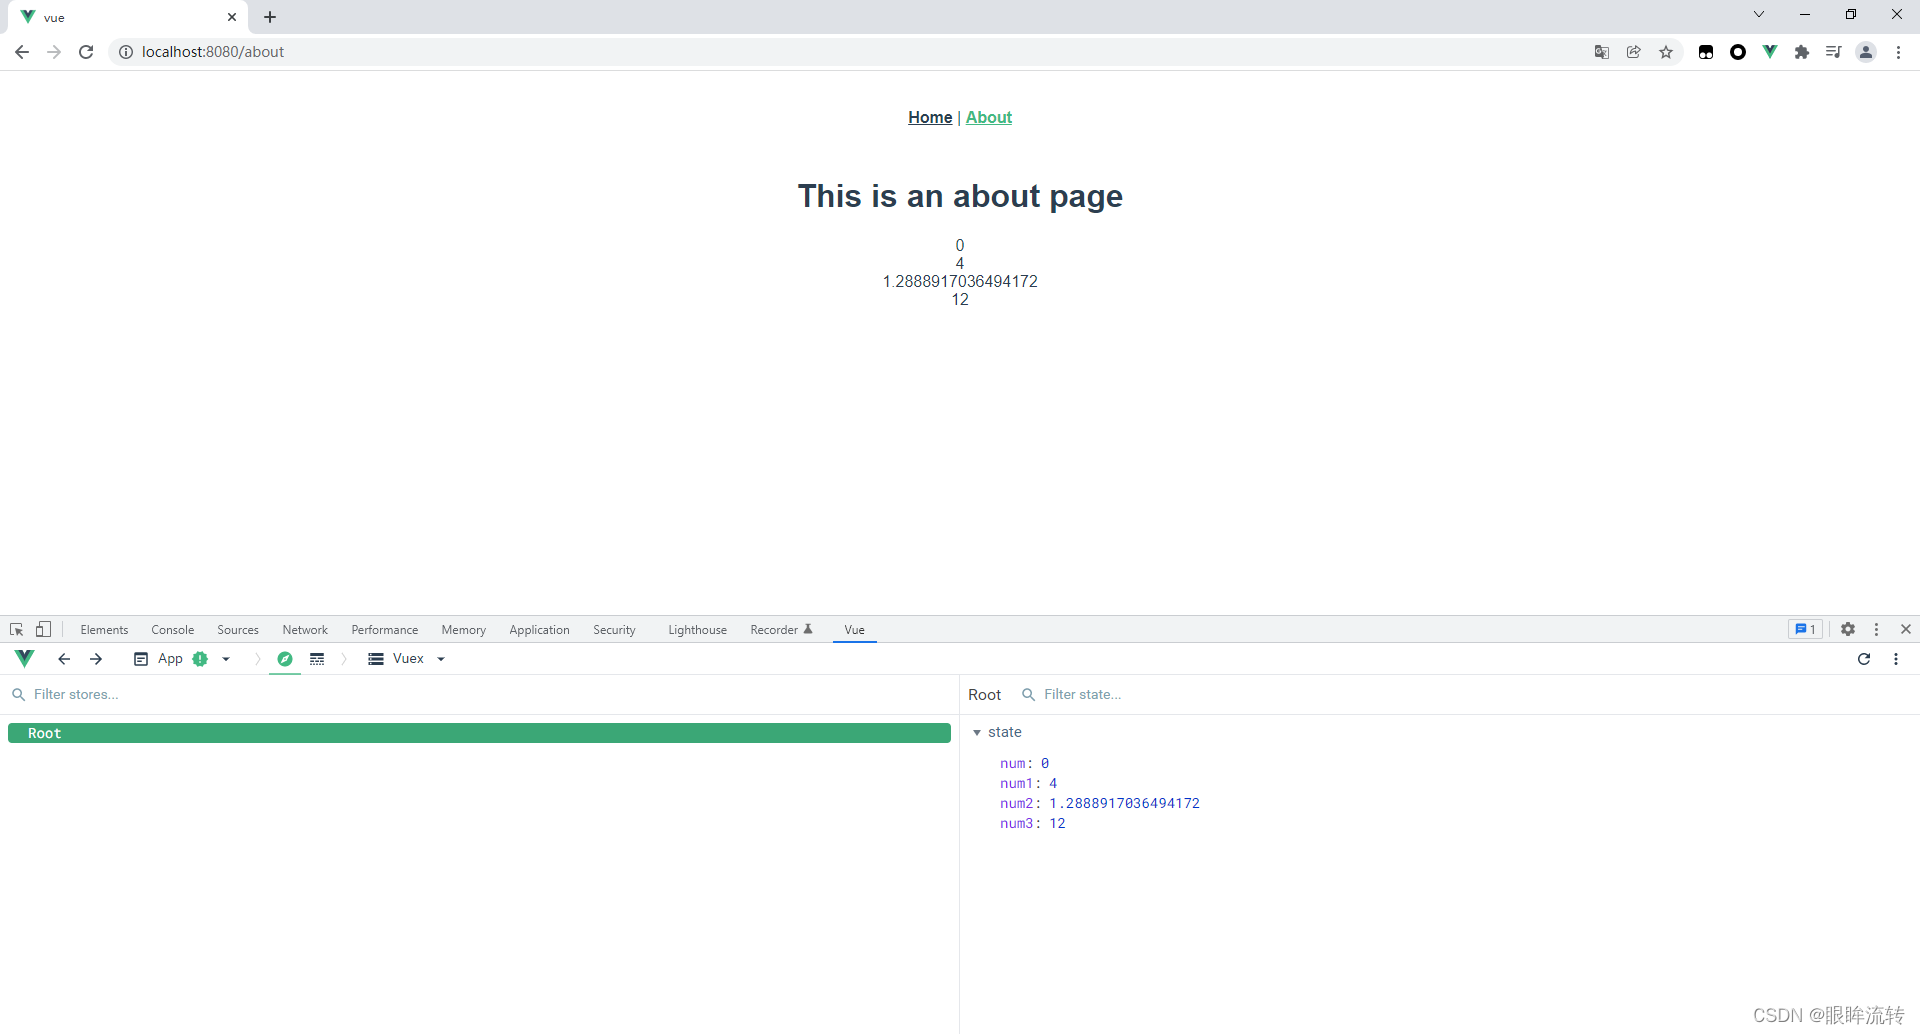Switch to the Elements tab
This screenshot has width=1920, height=1034.
tap(104, 630)
